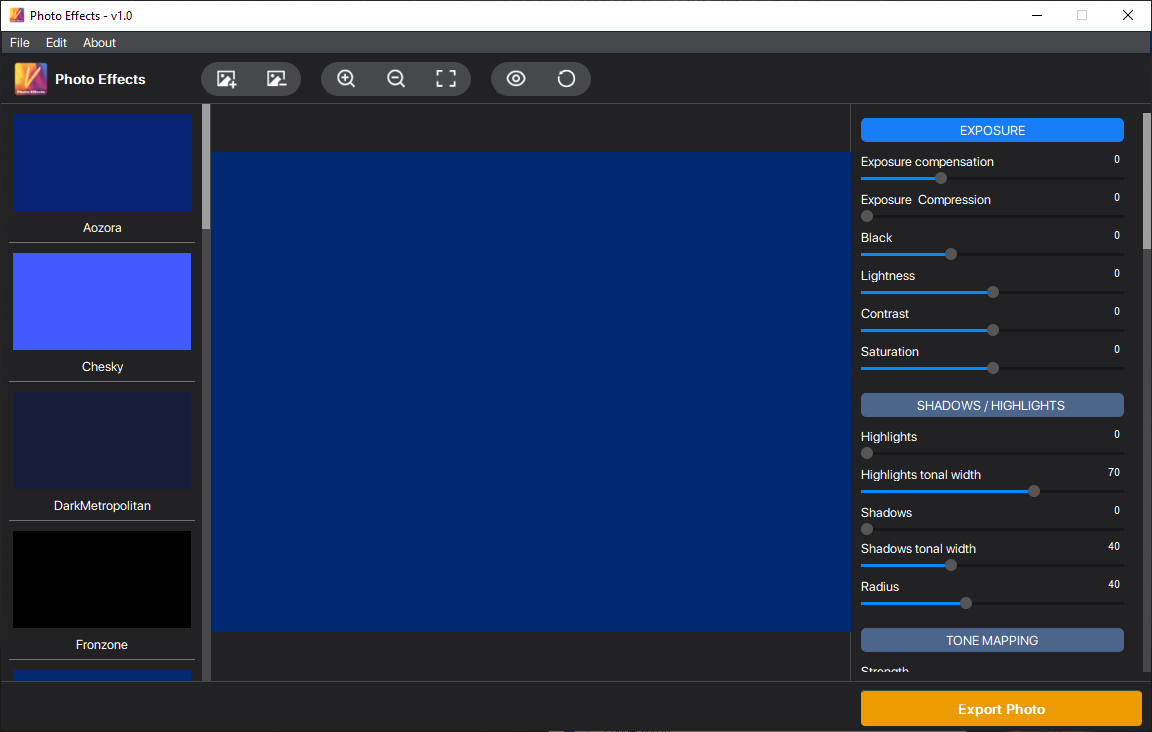Select the Chesky effect thumbnail
Image resolution: width=1152 pixels, height=732 pixels.
click(102, 301)
